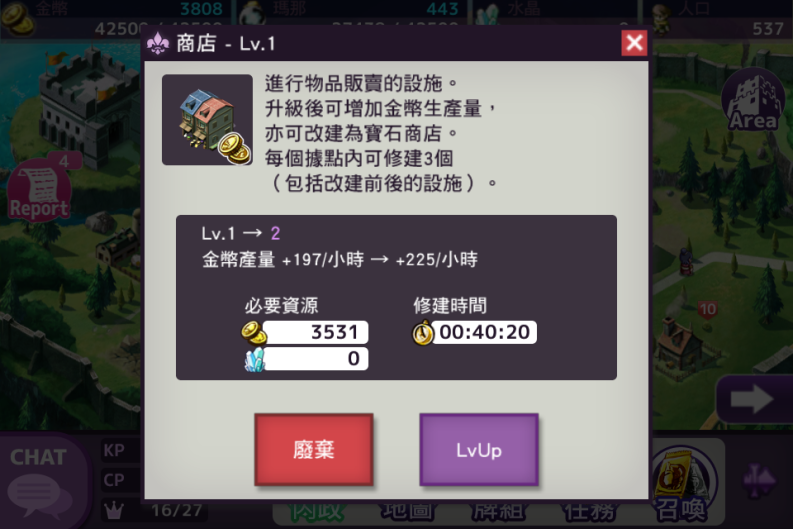Click the fleur-de-lis icon in dialog title
The height and width of the screenshot is (529, 793).
158,43
